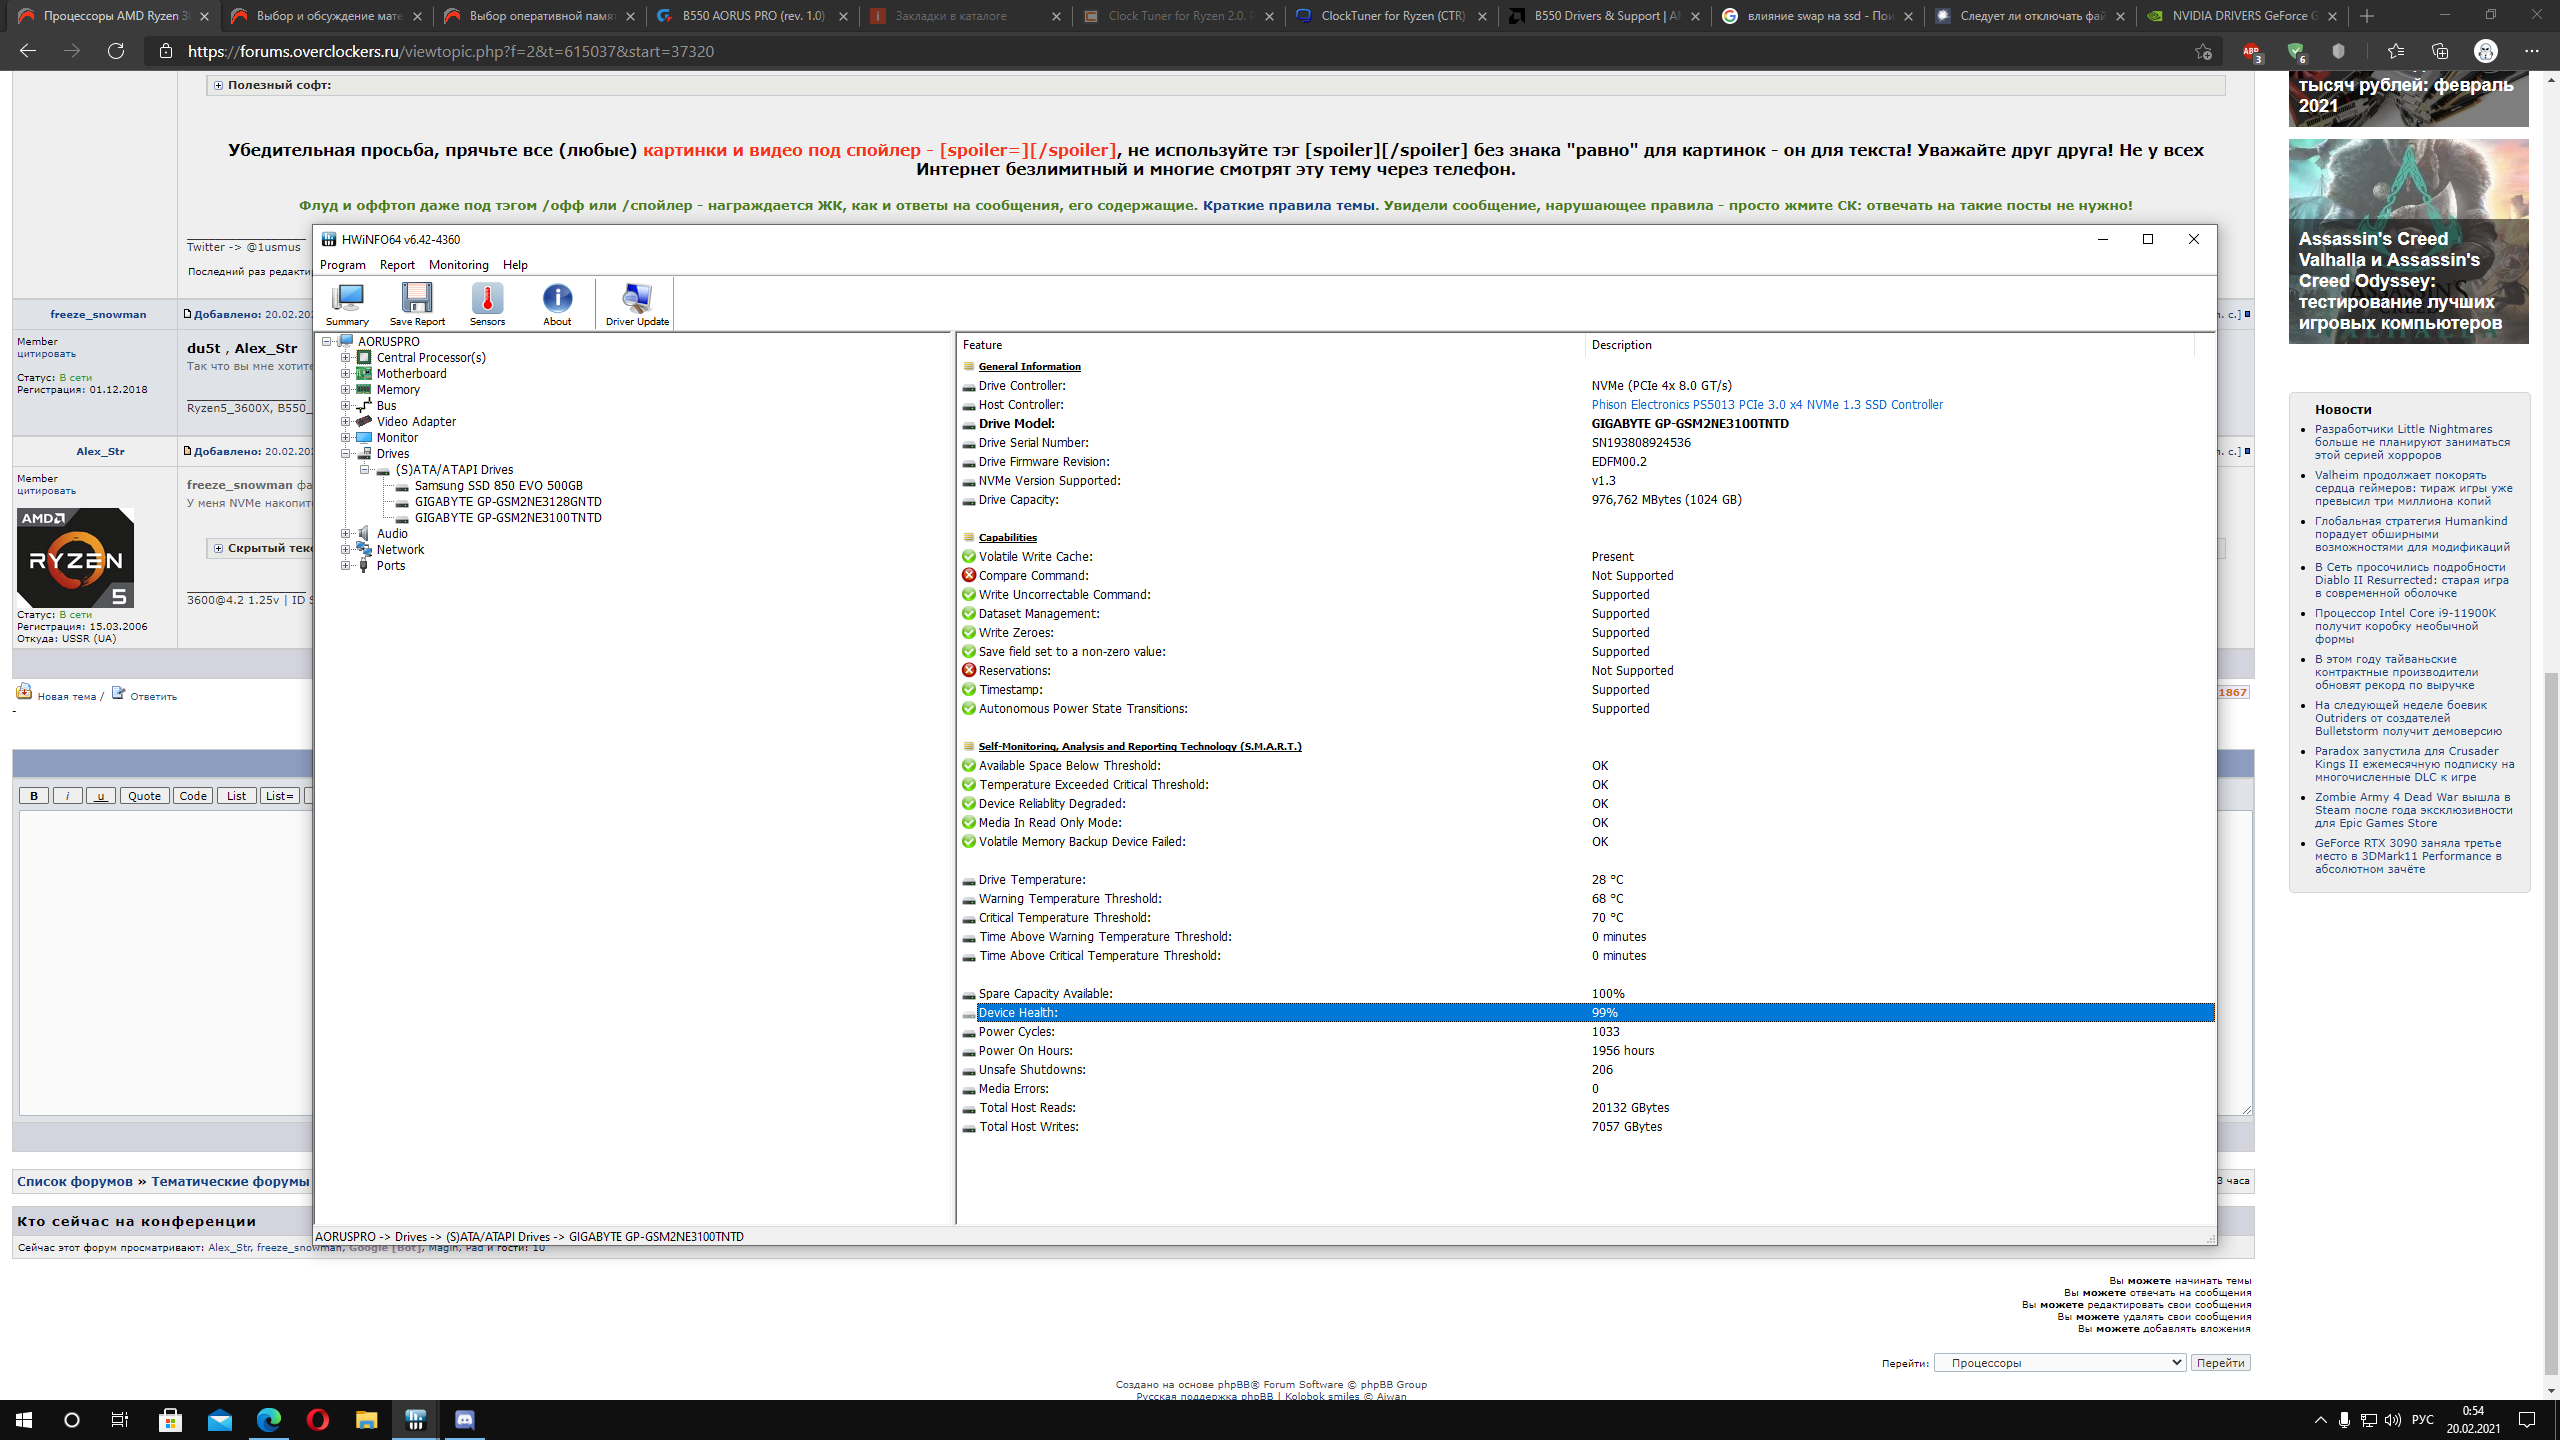The height and width of the screenshot is (1440, 2560).
Task: Open Discord from the Windows taskbar
Action: [x=465, y=1419]
